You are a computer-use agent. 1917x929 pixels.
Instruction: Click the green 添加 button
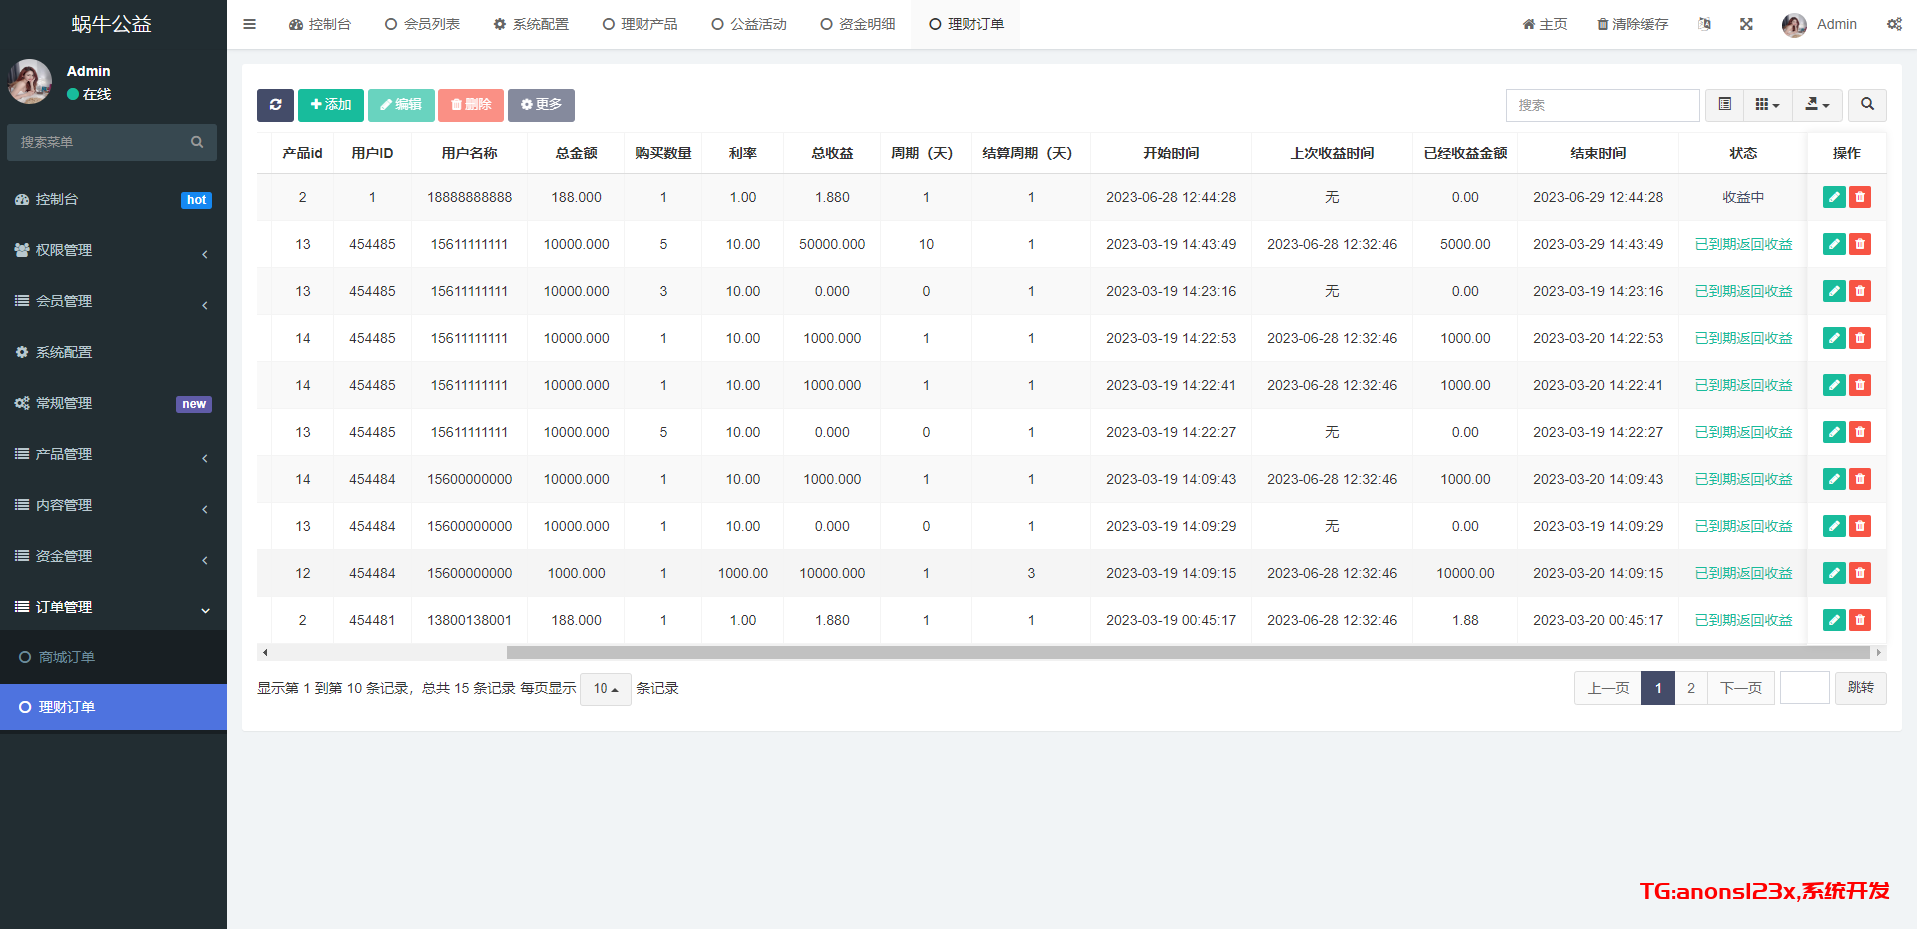[x=331, y=105]
